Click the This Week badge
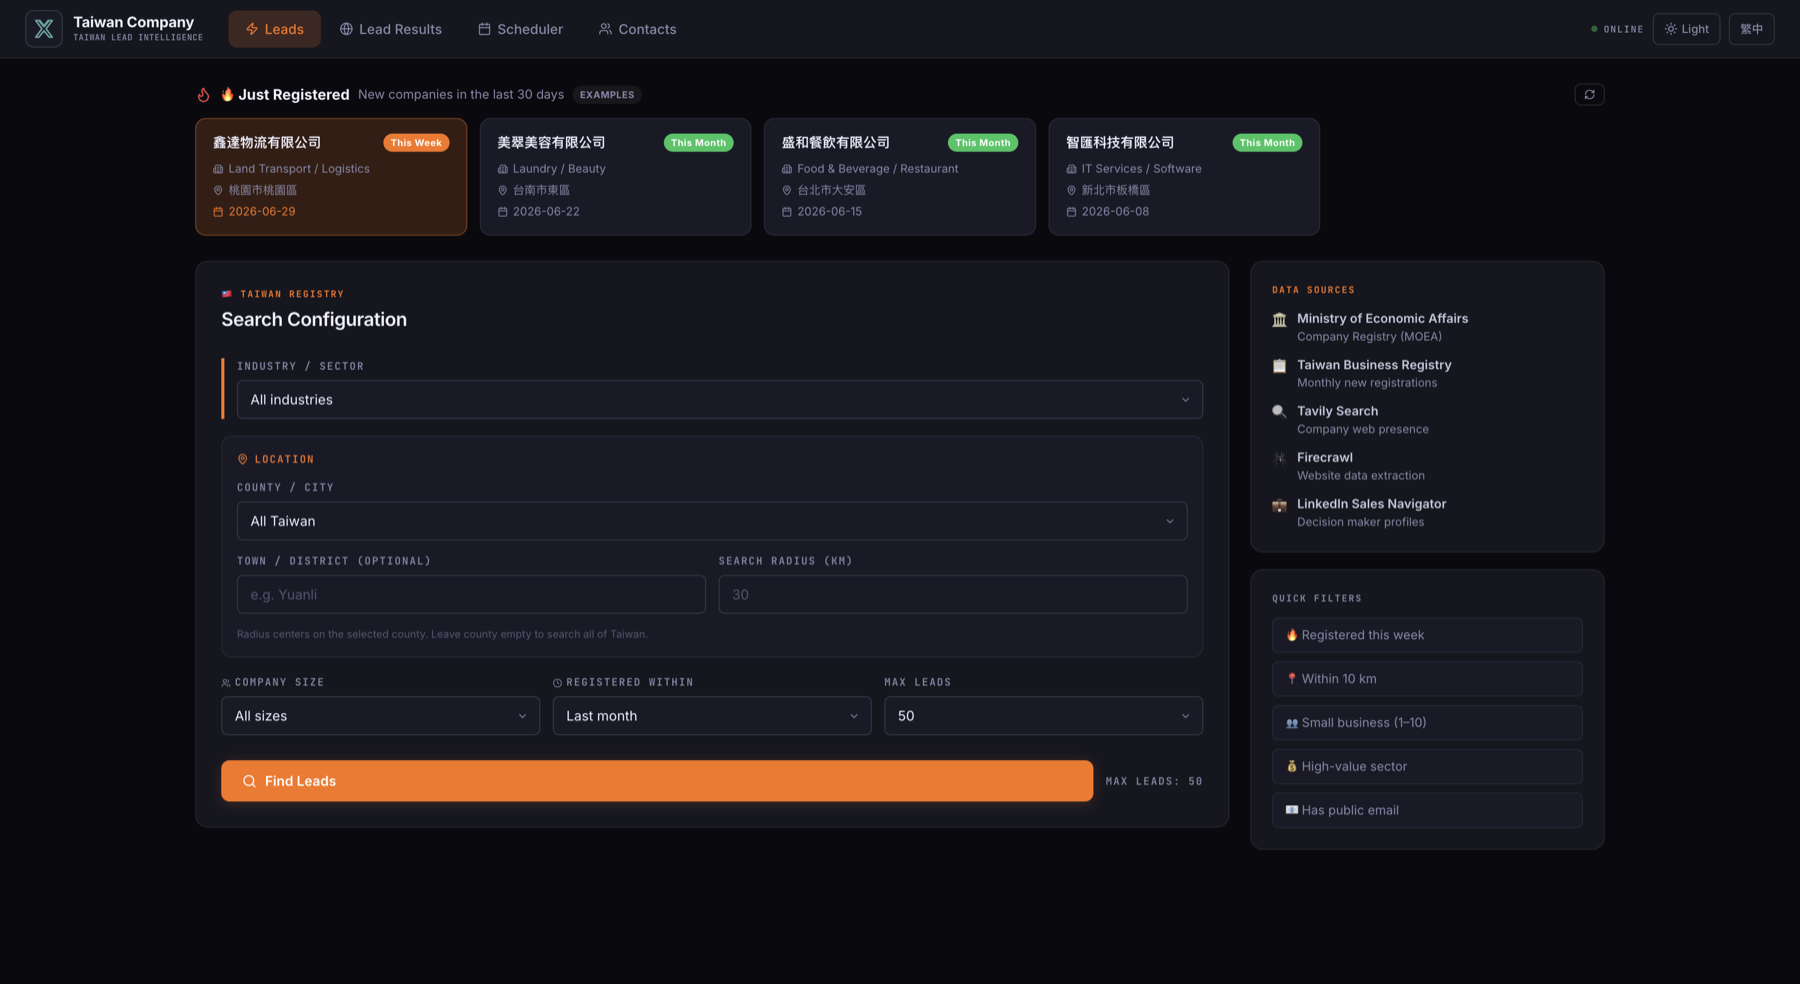Screen dimensions: 1800x984 416,143
